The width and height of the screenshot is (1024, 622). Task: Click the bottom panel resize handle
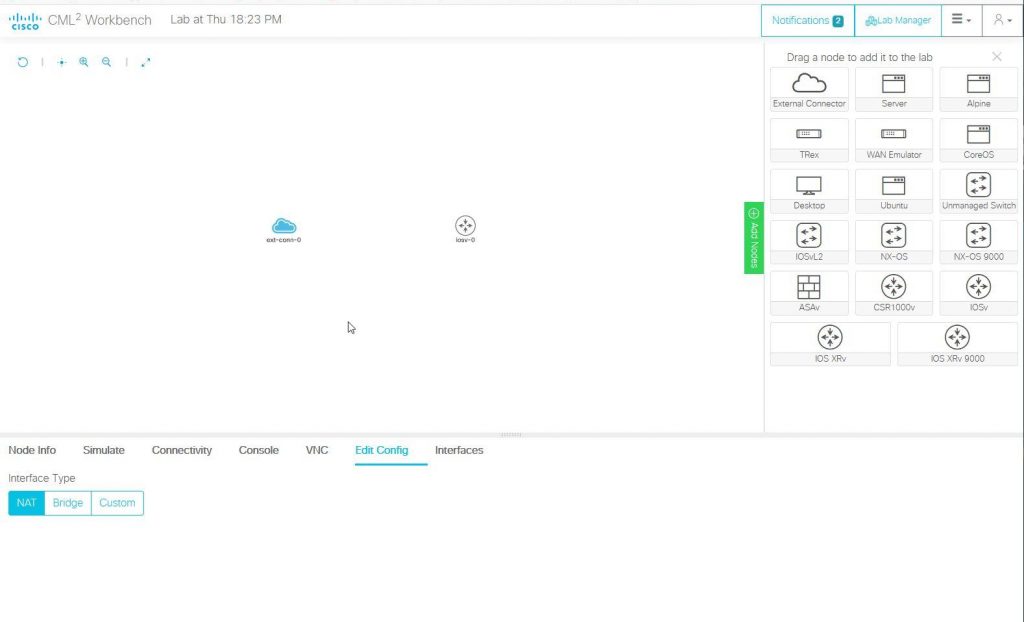511,434
